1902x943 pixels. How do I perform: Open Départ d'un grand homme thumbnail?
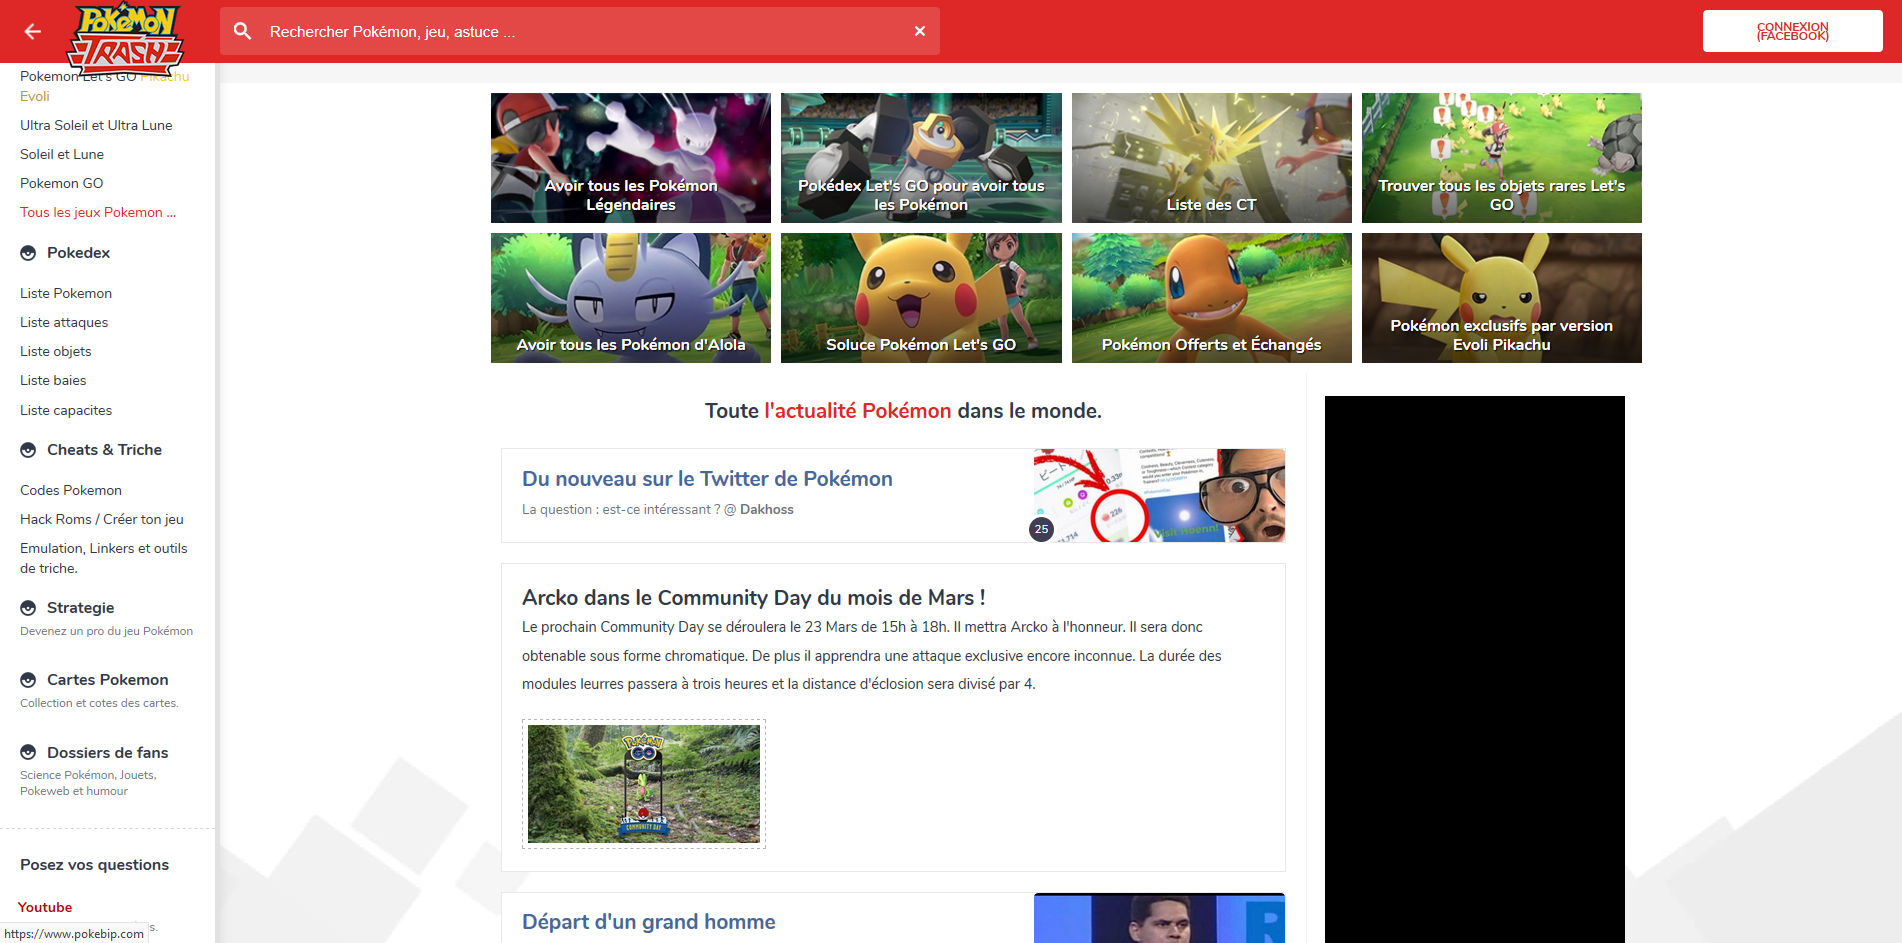point(1159,918)
